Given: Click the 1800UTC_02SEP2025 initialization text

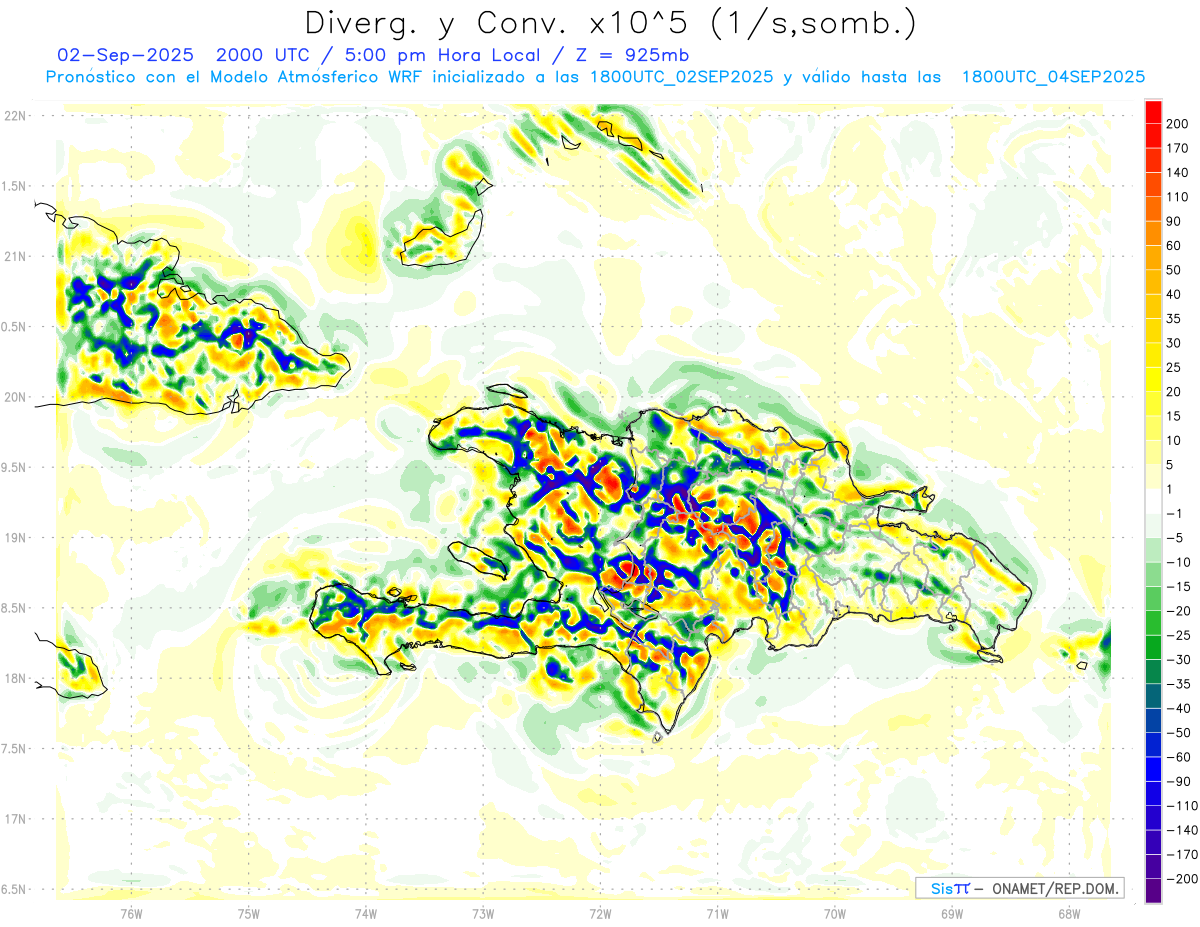Looking at the screenshot, I should pyautogui.click(x=682, y=77).
